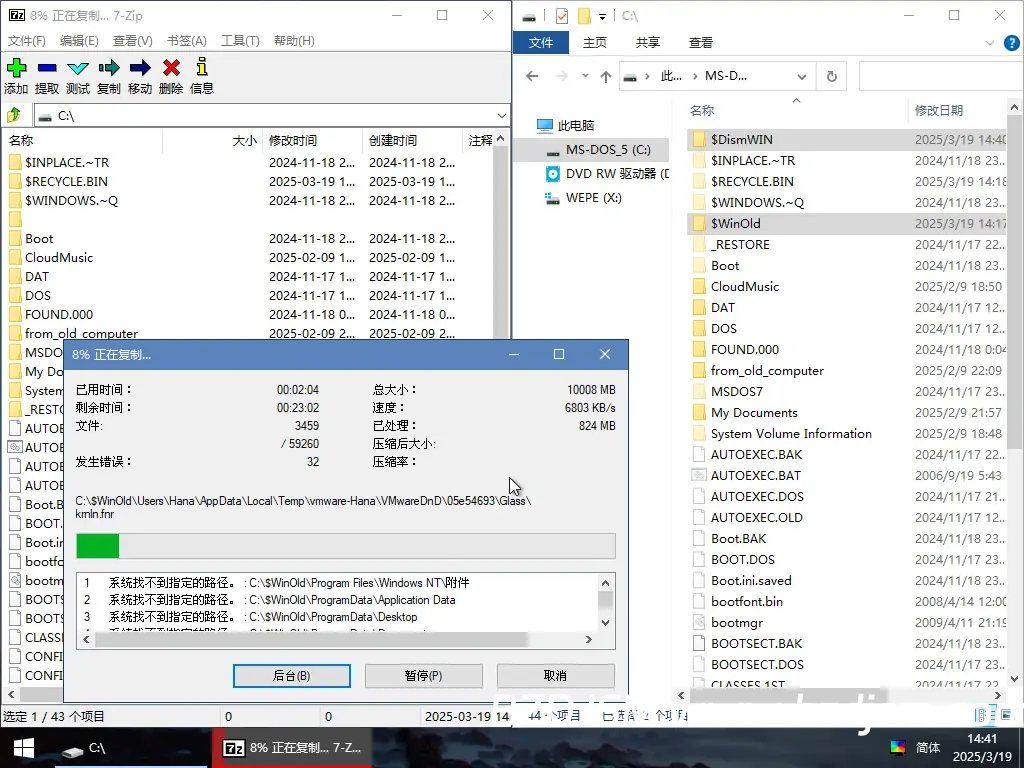Click the error list horizontal scrollbar
The image size is (1024, 768).
(x=311, y=640)
